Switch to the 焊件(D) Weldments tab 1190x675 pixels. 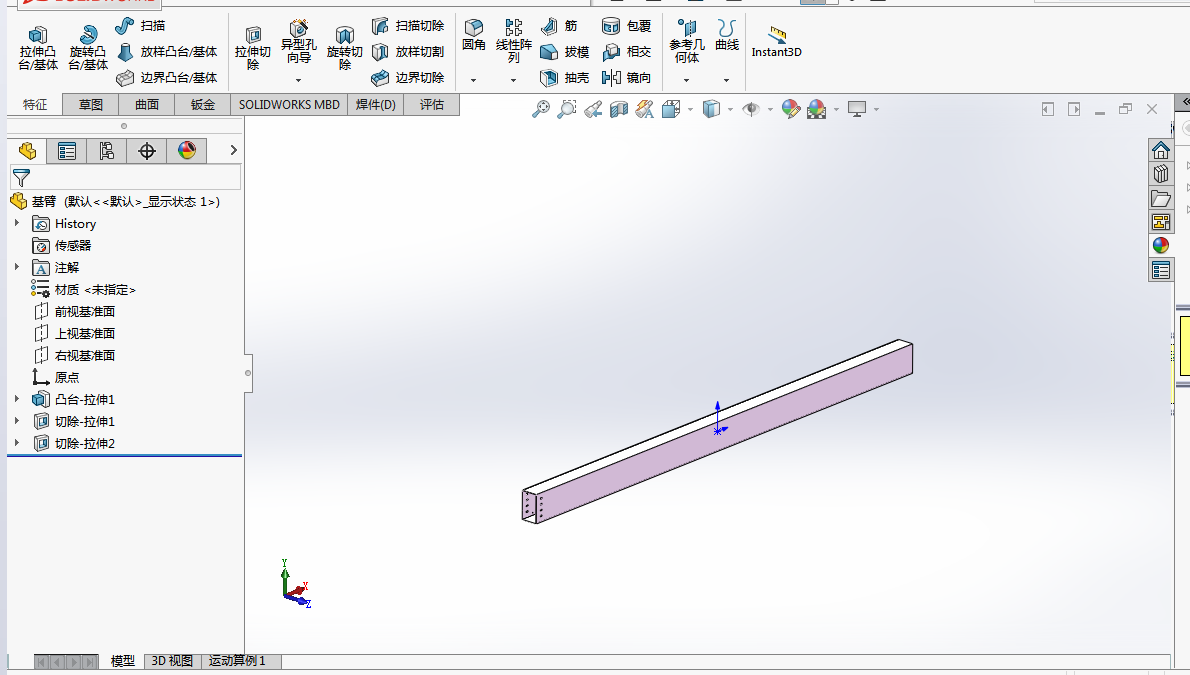point(376,105)
